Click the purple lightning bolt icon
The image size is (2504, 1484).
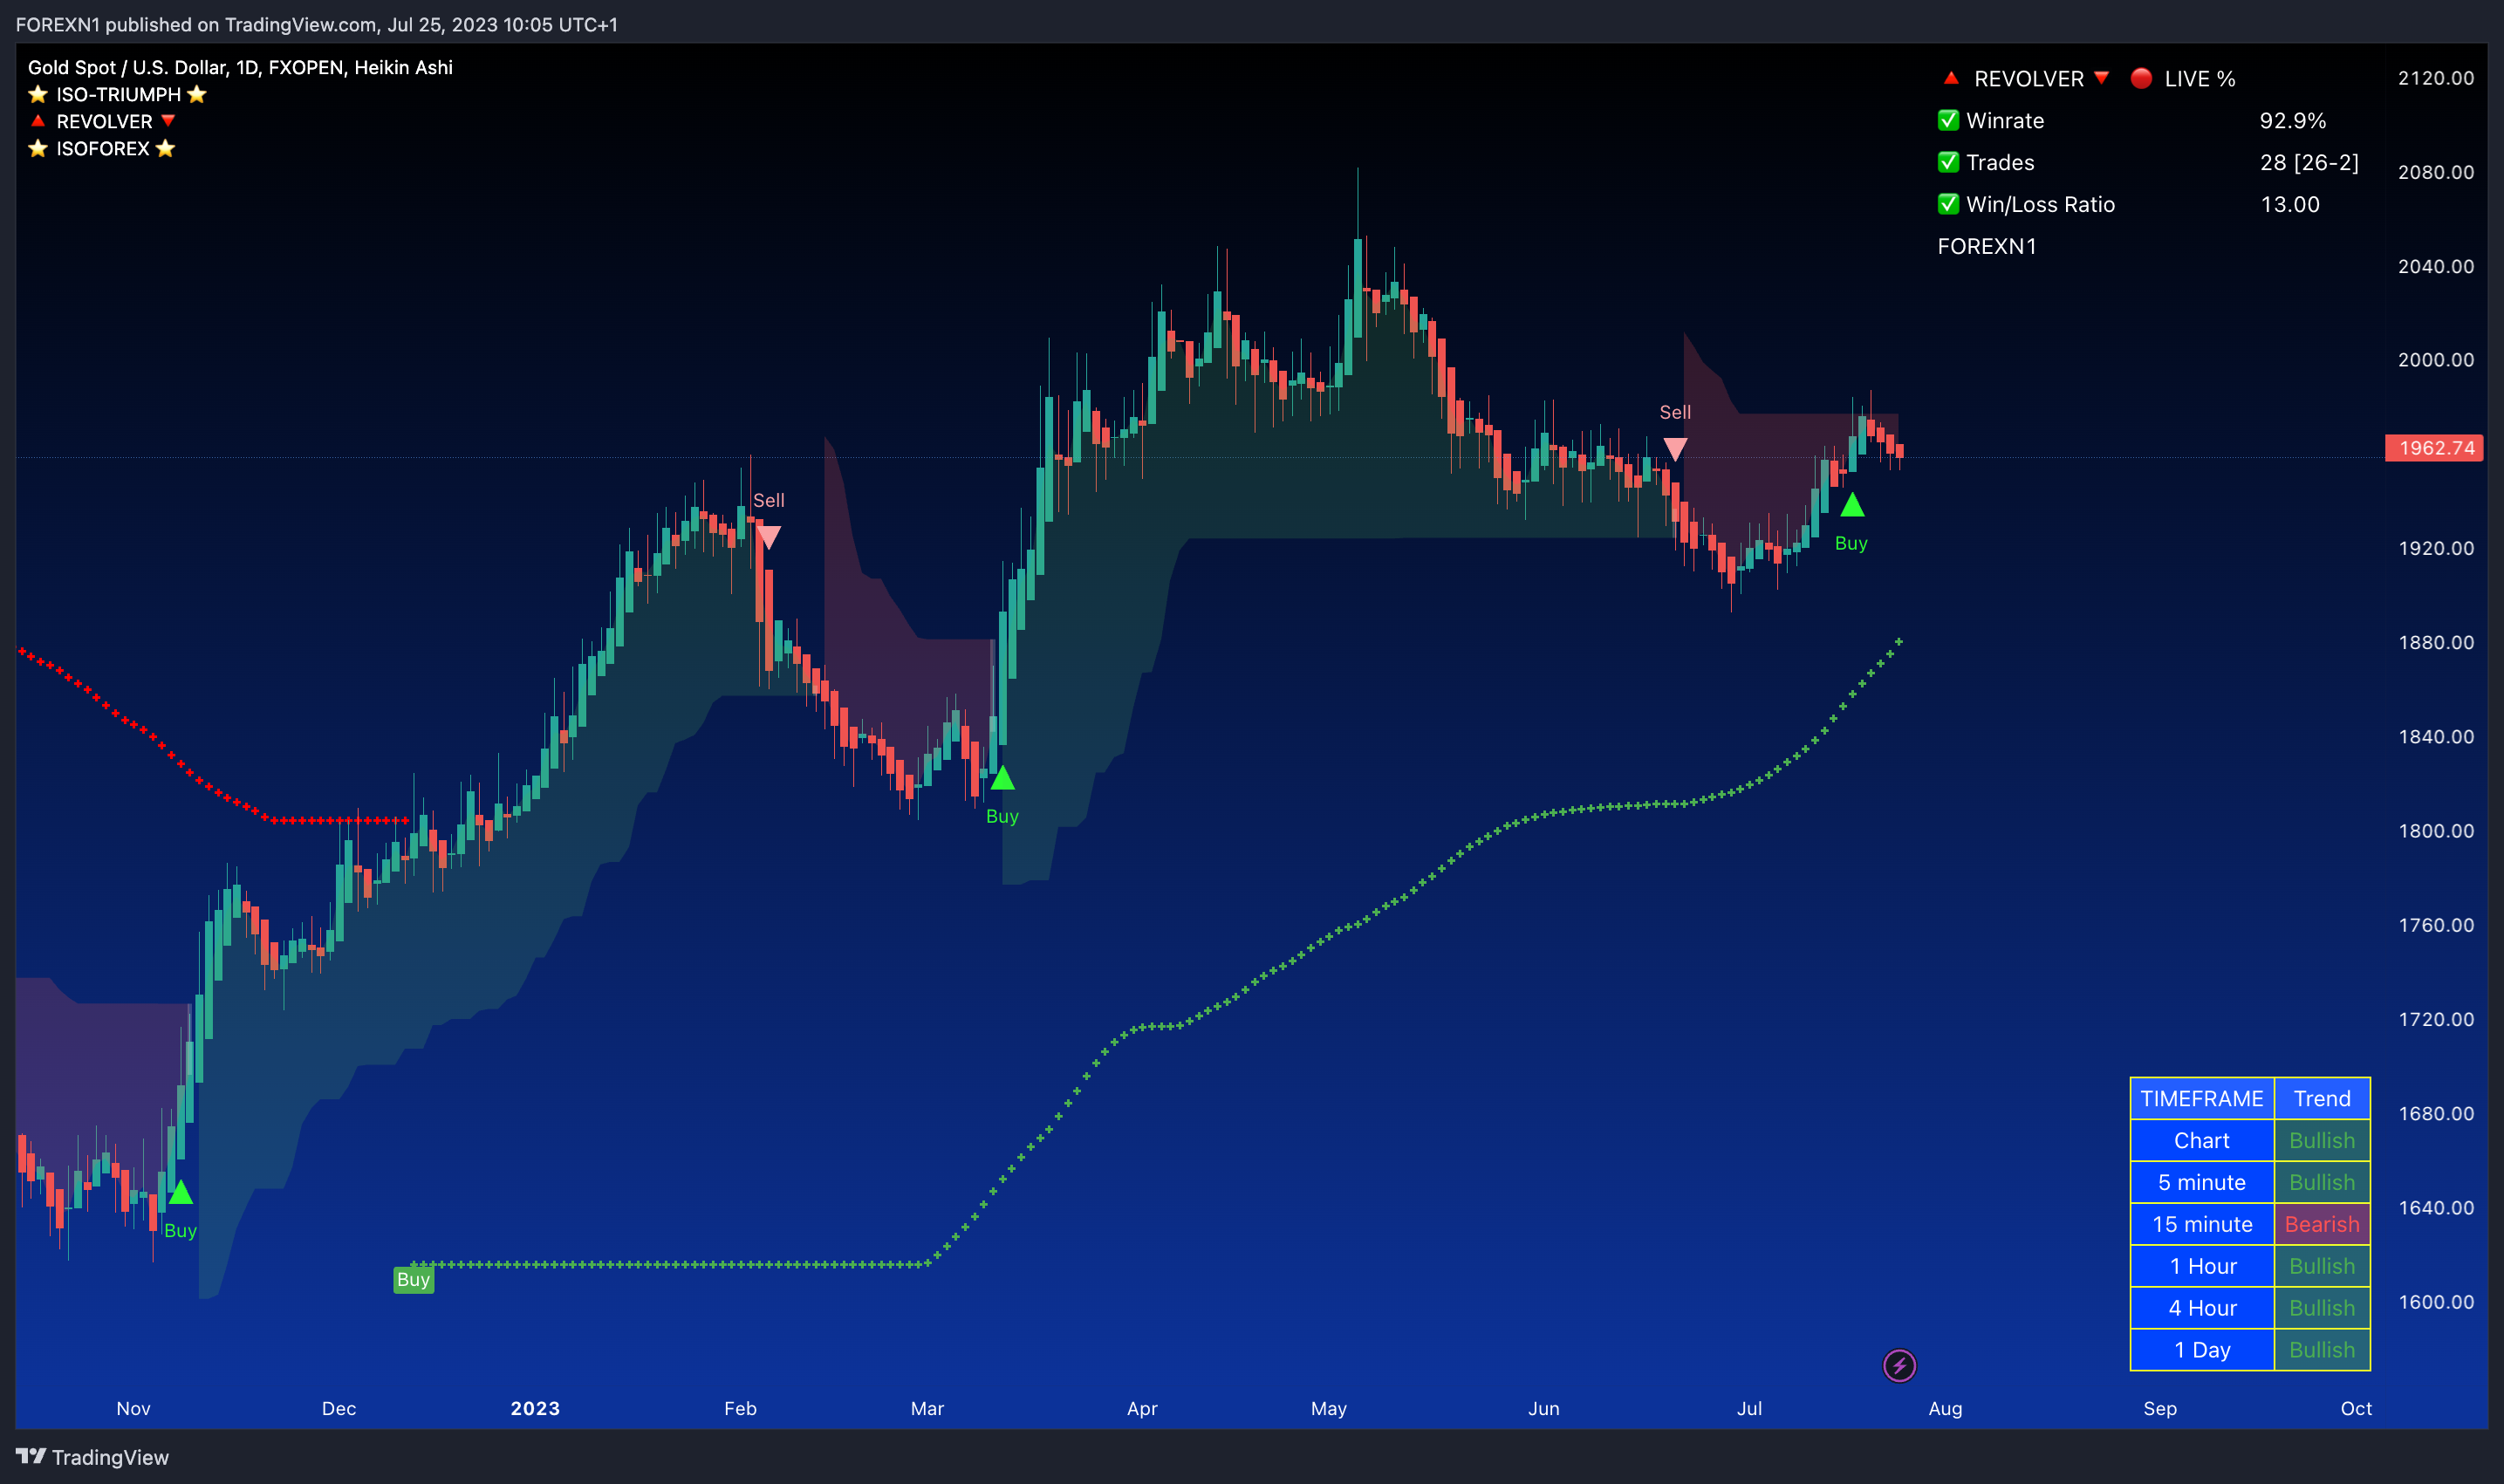(1899, 1365)
